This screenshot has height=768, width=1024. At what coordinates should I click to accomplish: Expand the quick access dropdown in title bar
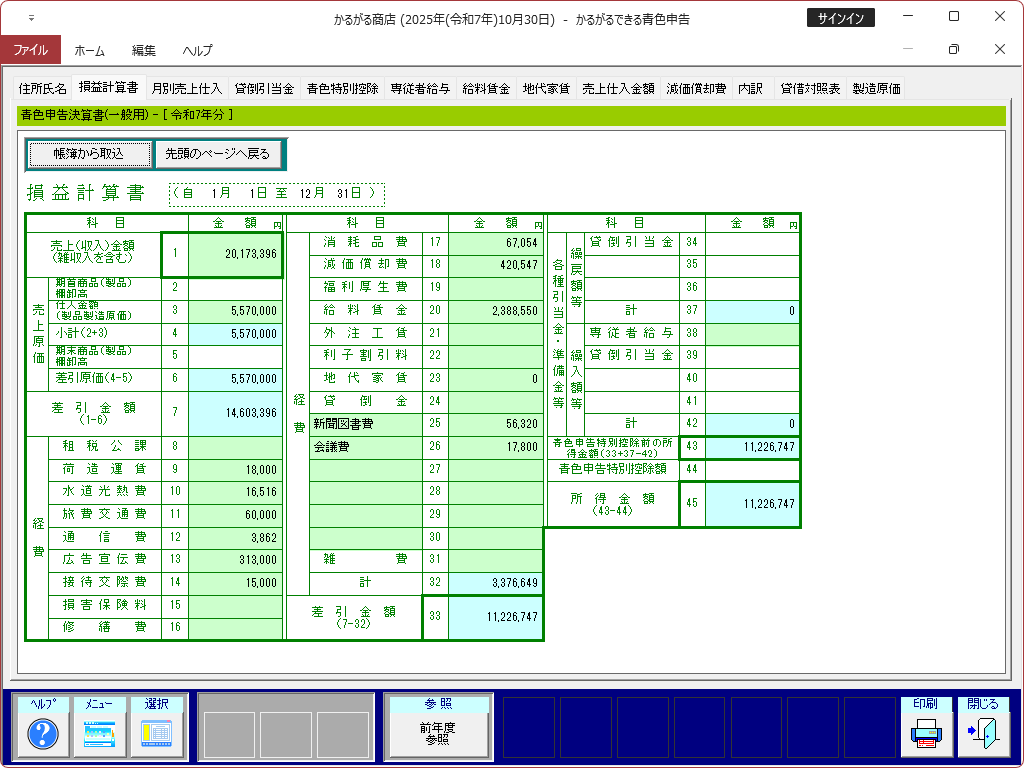pos(30,18)
